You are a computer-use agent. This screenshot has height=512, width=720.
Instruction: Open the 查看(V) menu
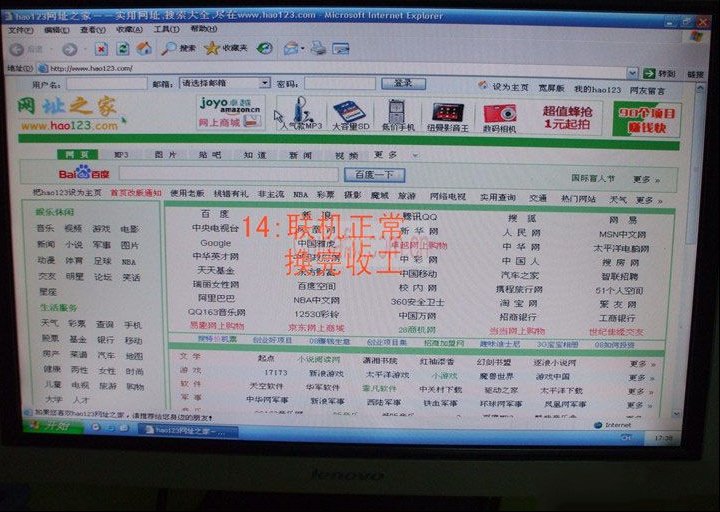coord(93,30)
